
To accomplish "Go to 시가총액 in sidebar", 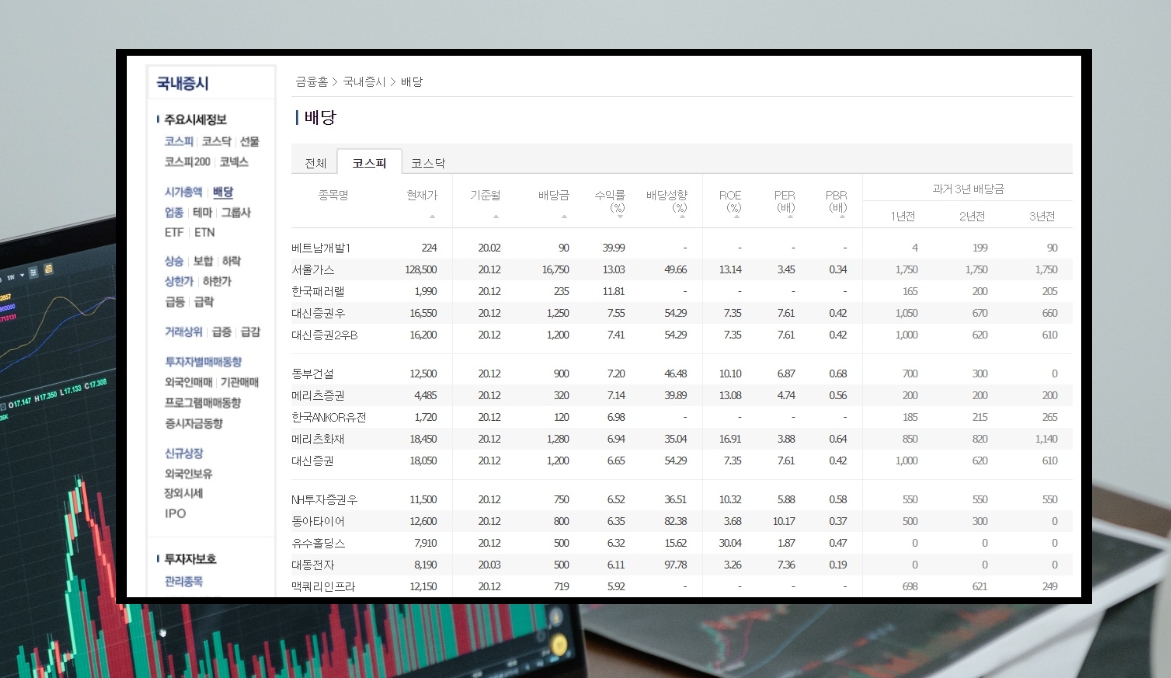I will click(x=184, y=192).
